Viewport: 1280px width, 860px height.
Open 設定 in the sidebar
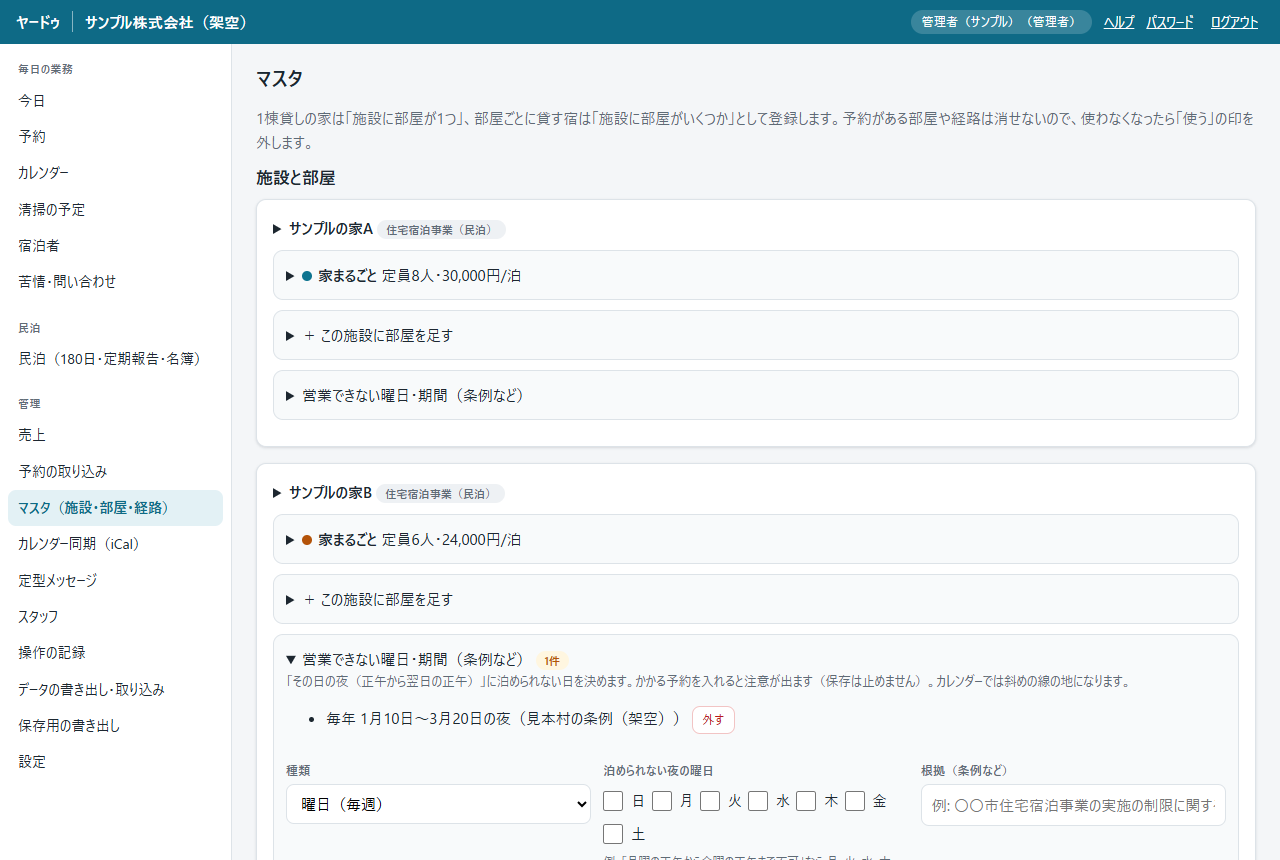(x=115, y=761)
